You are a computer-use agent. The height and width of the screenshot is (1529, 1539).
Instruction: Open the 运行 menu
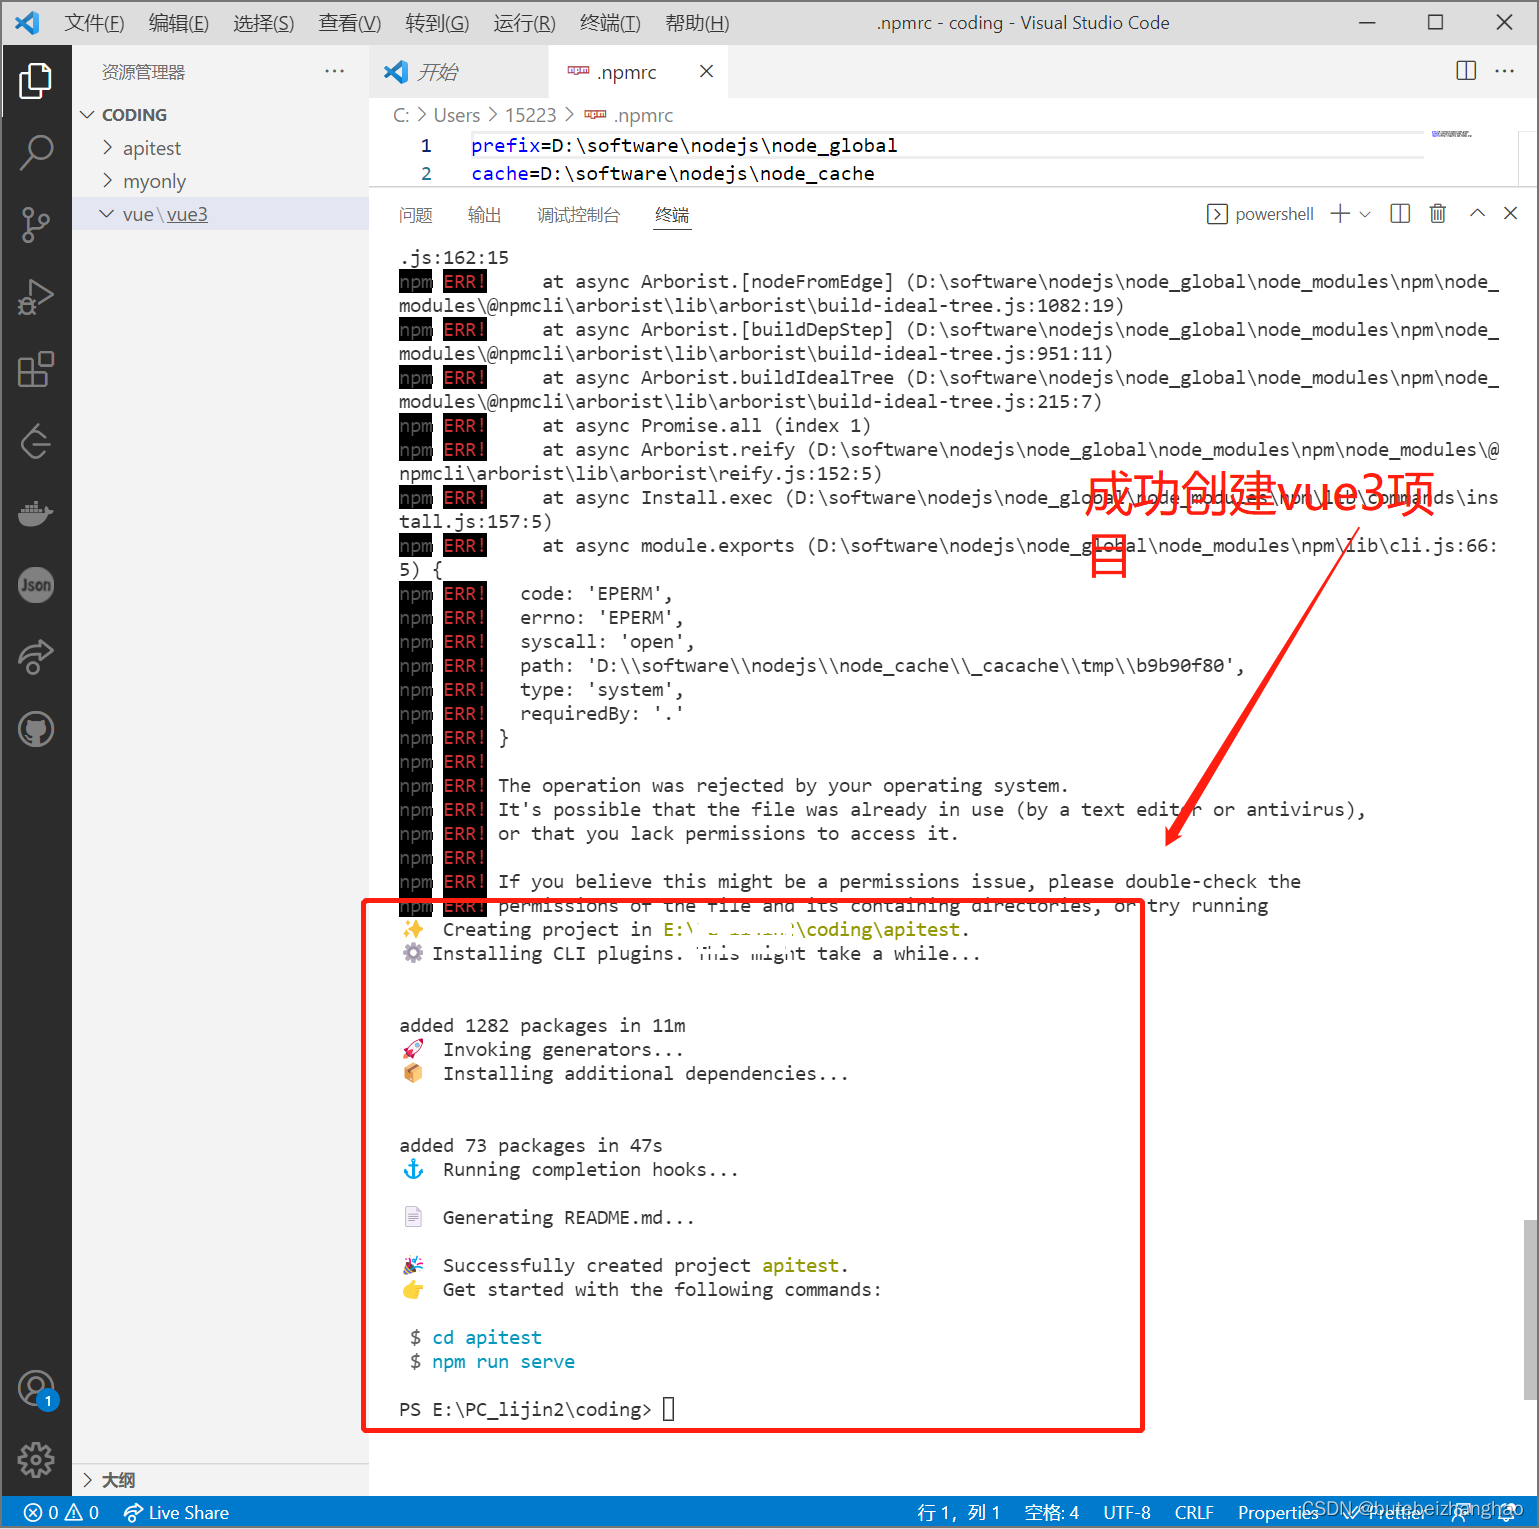(x=523, y=22)
